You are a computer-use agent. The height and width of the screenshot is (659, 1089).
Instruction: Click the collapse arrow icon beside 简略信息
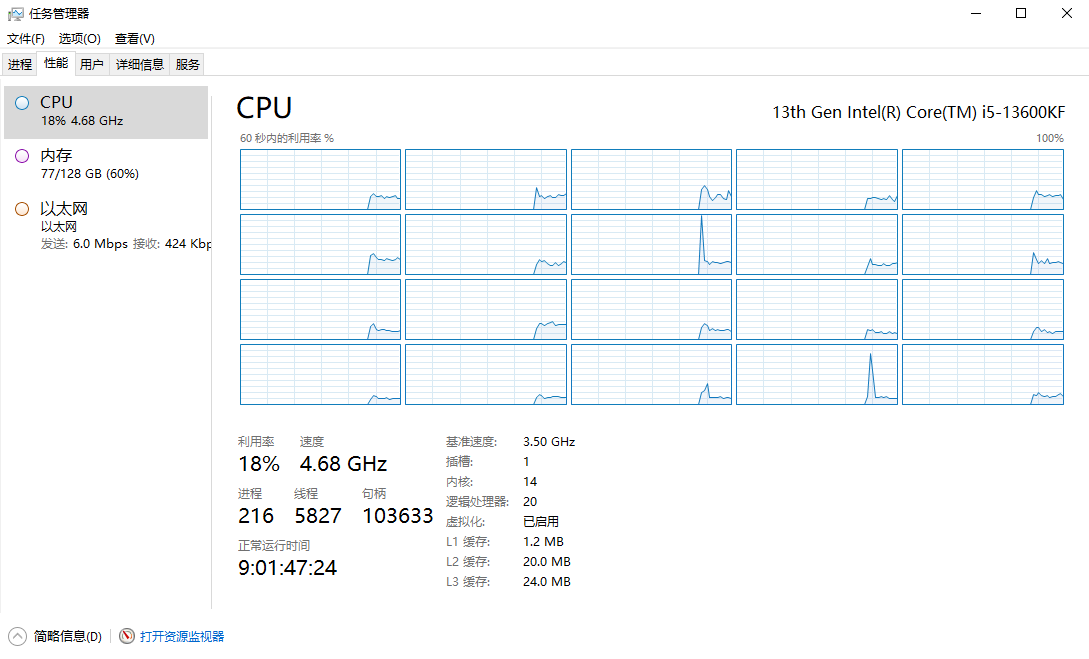(17, 636)
